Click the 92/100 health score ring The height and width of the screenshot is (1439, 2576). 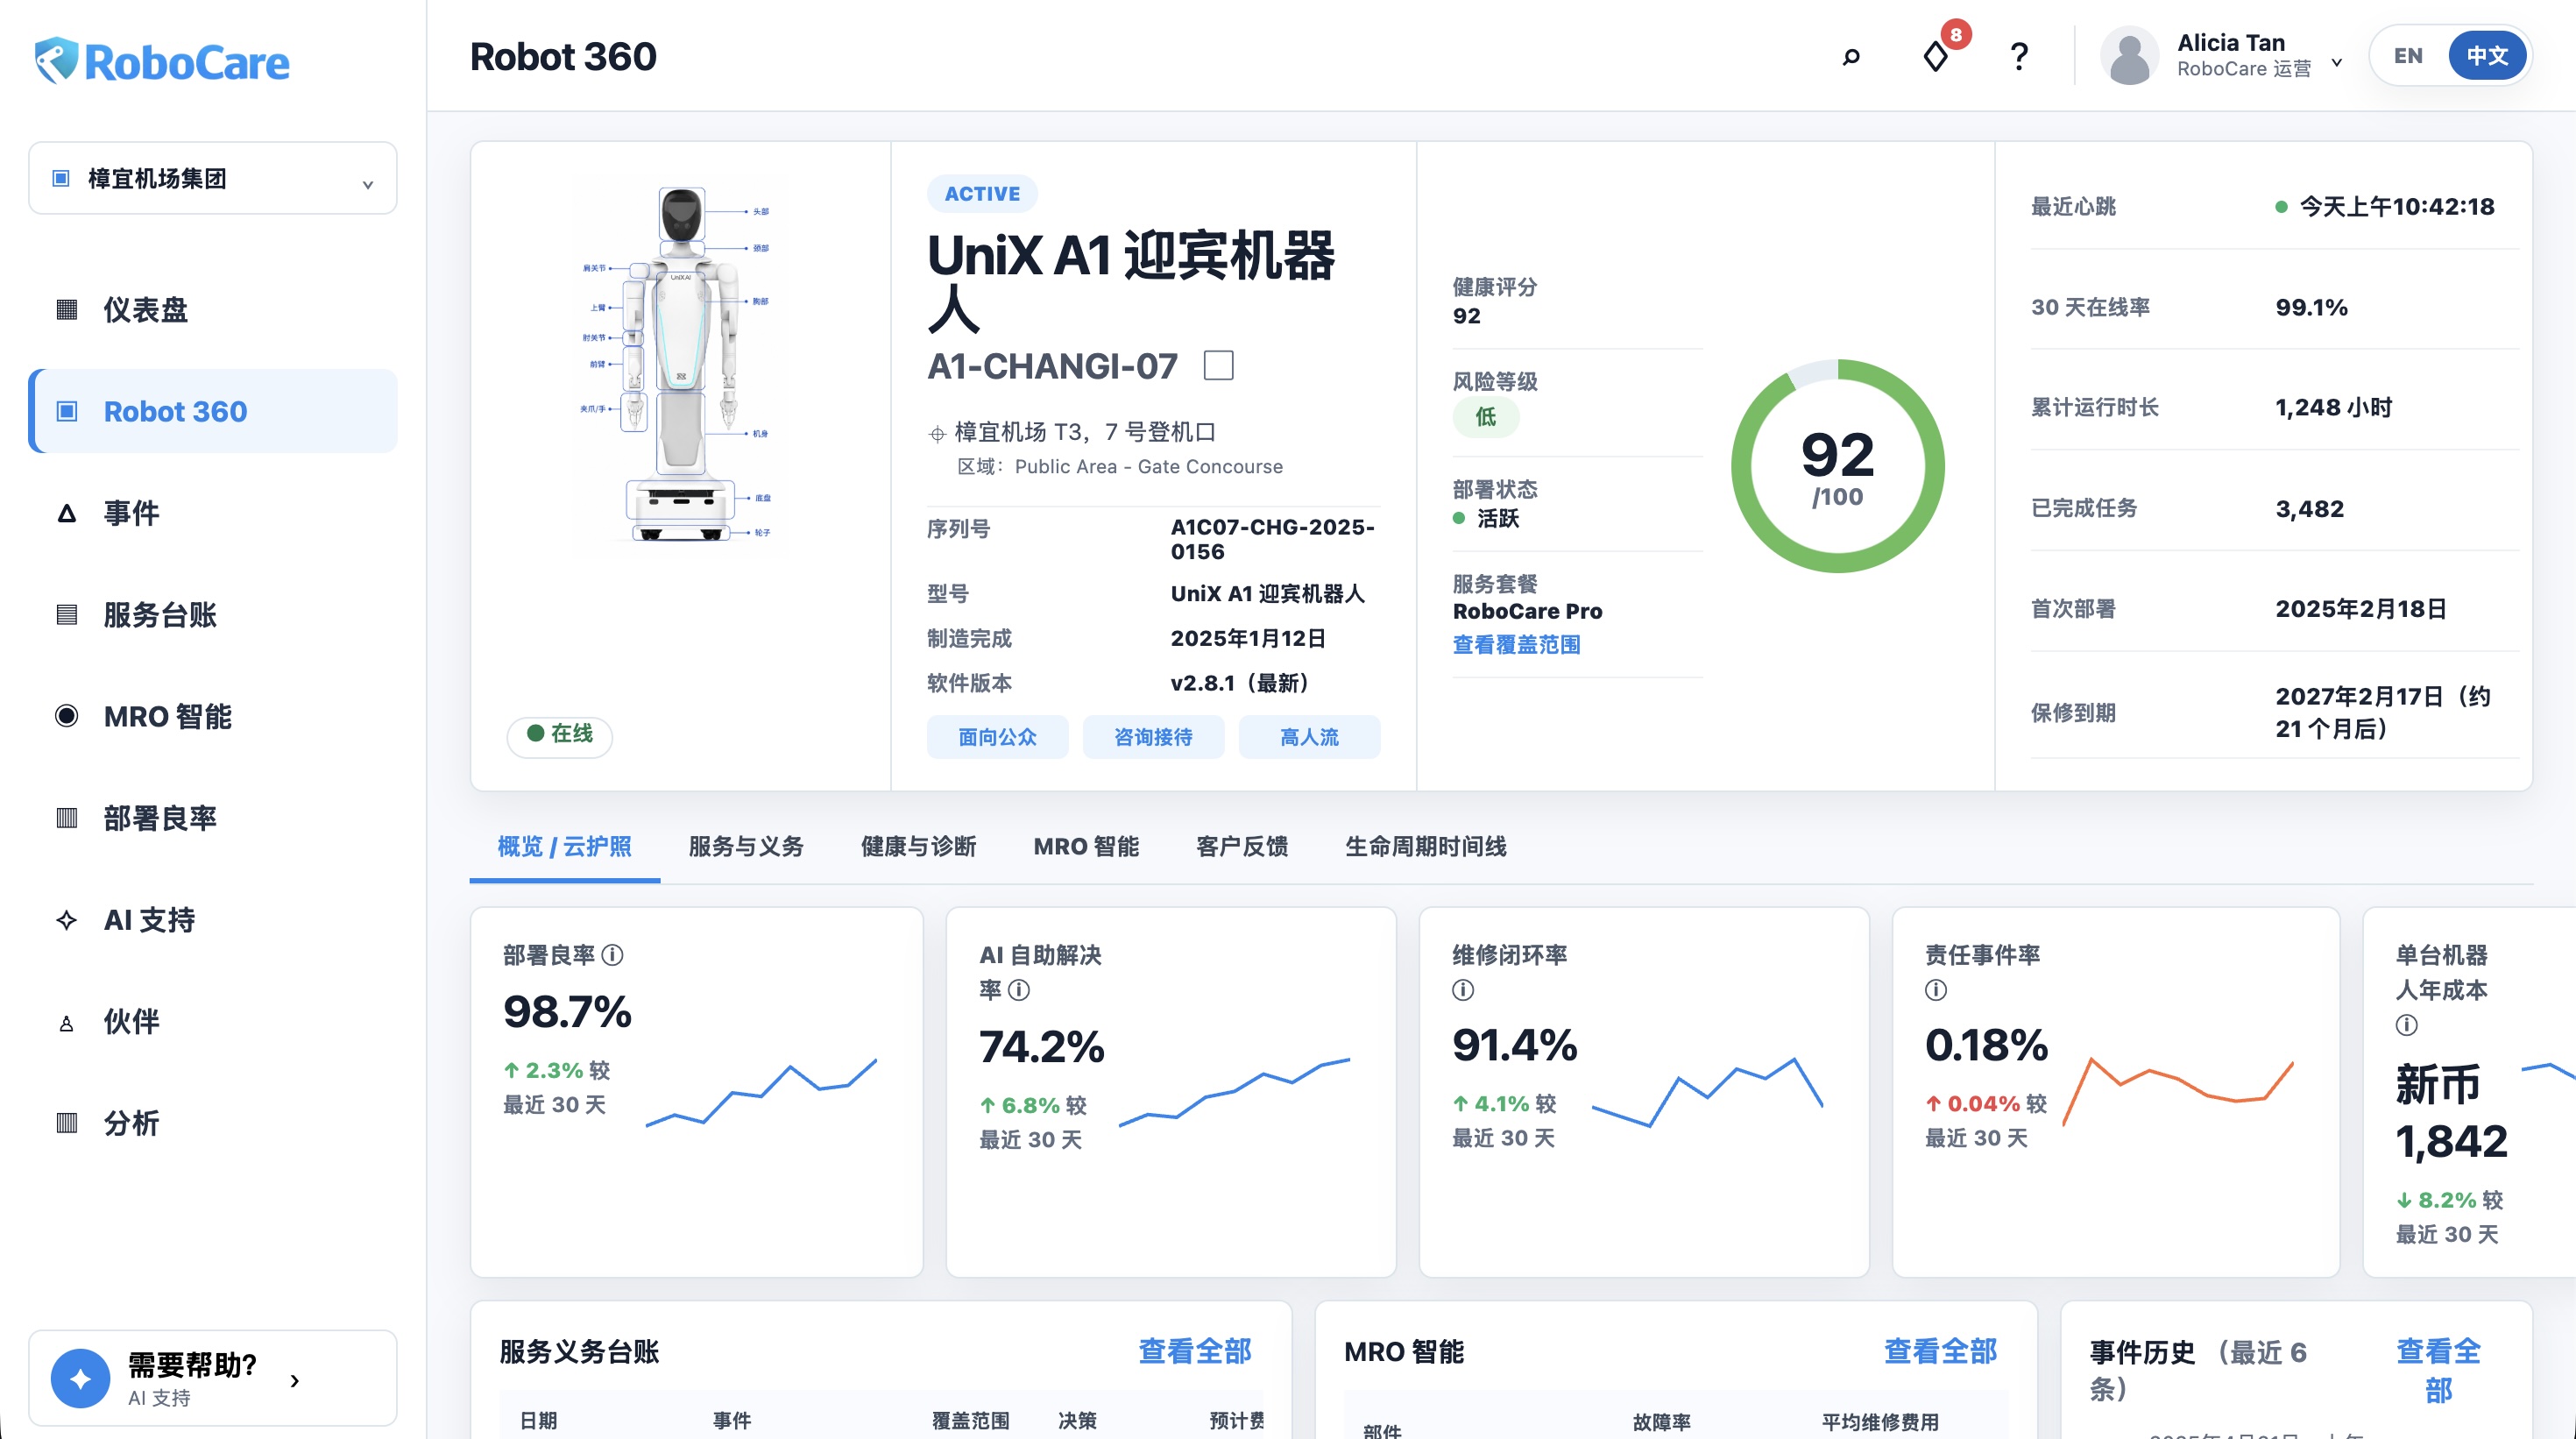coord(1838,466)
